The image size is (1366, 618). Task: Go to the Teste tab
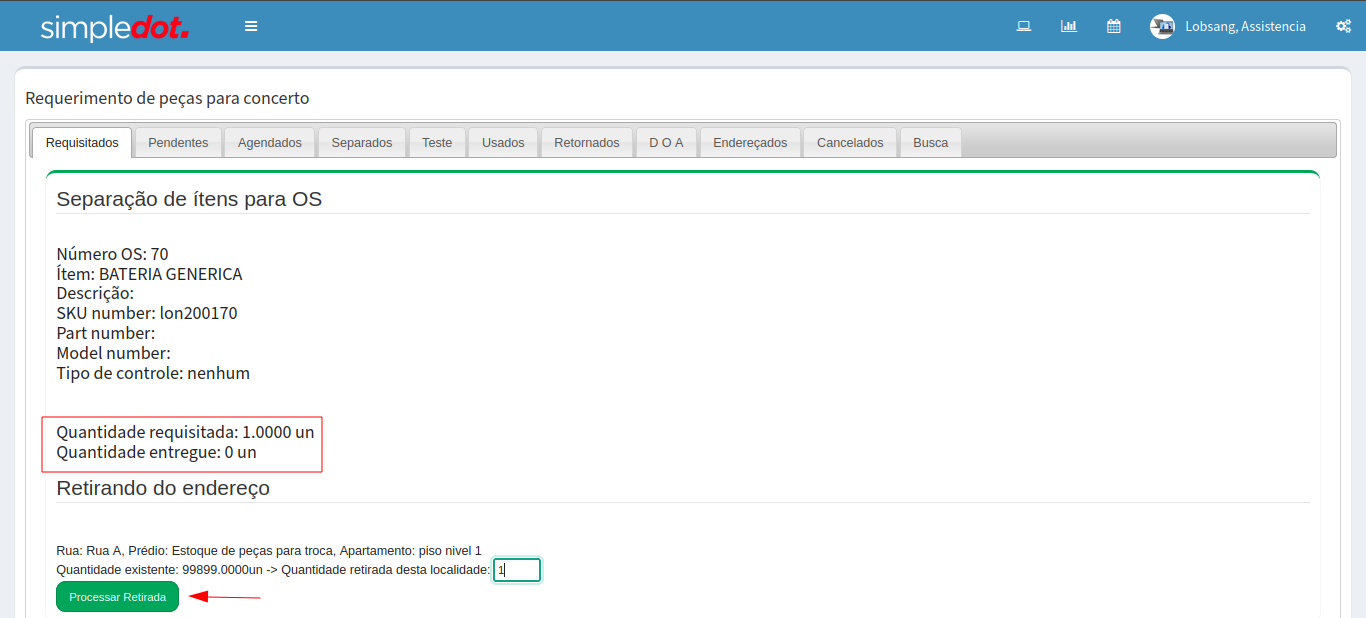tap(437, 142)
